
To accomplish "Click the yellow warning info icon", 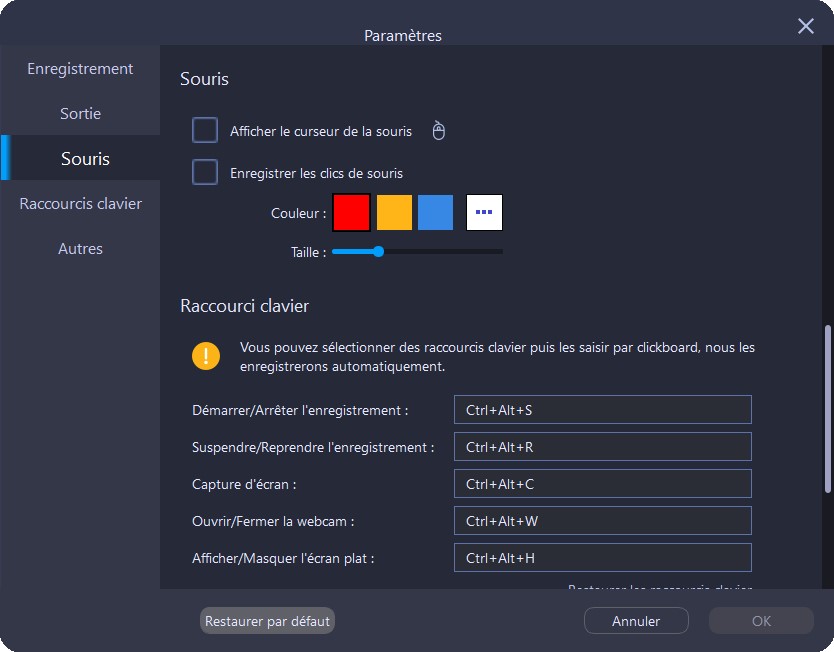I will click(206, 356).
